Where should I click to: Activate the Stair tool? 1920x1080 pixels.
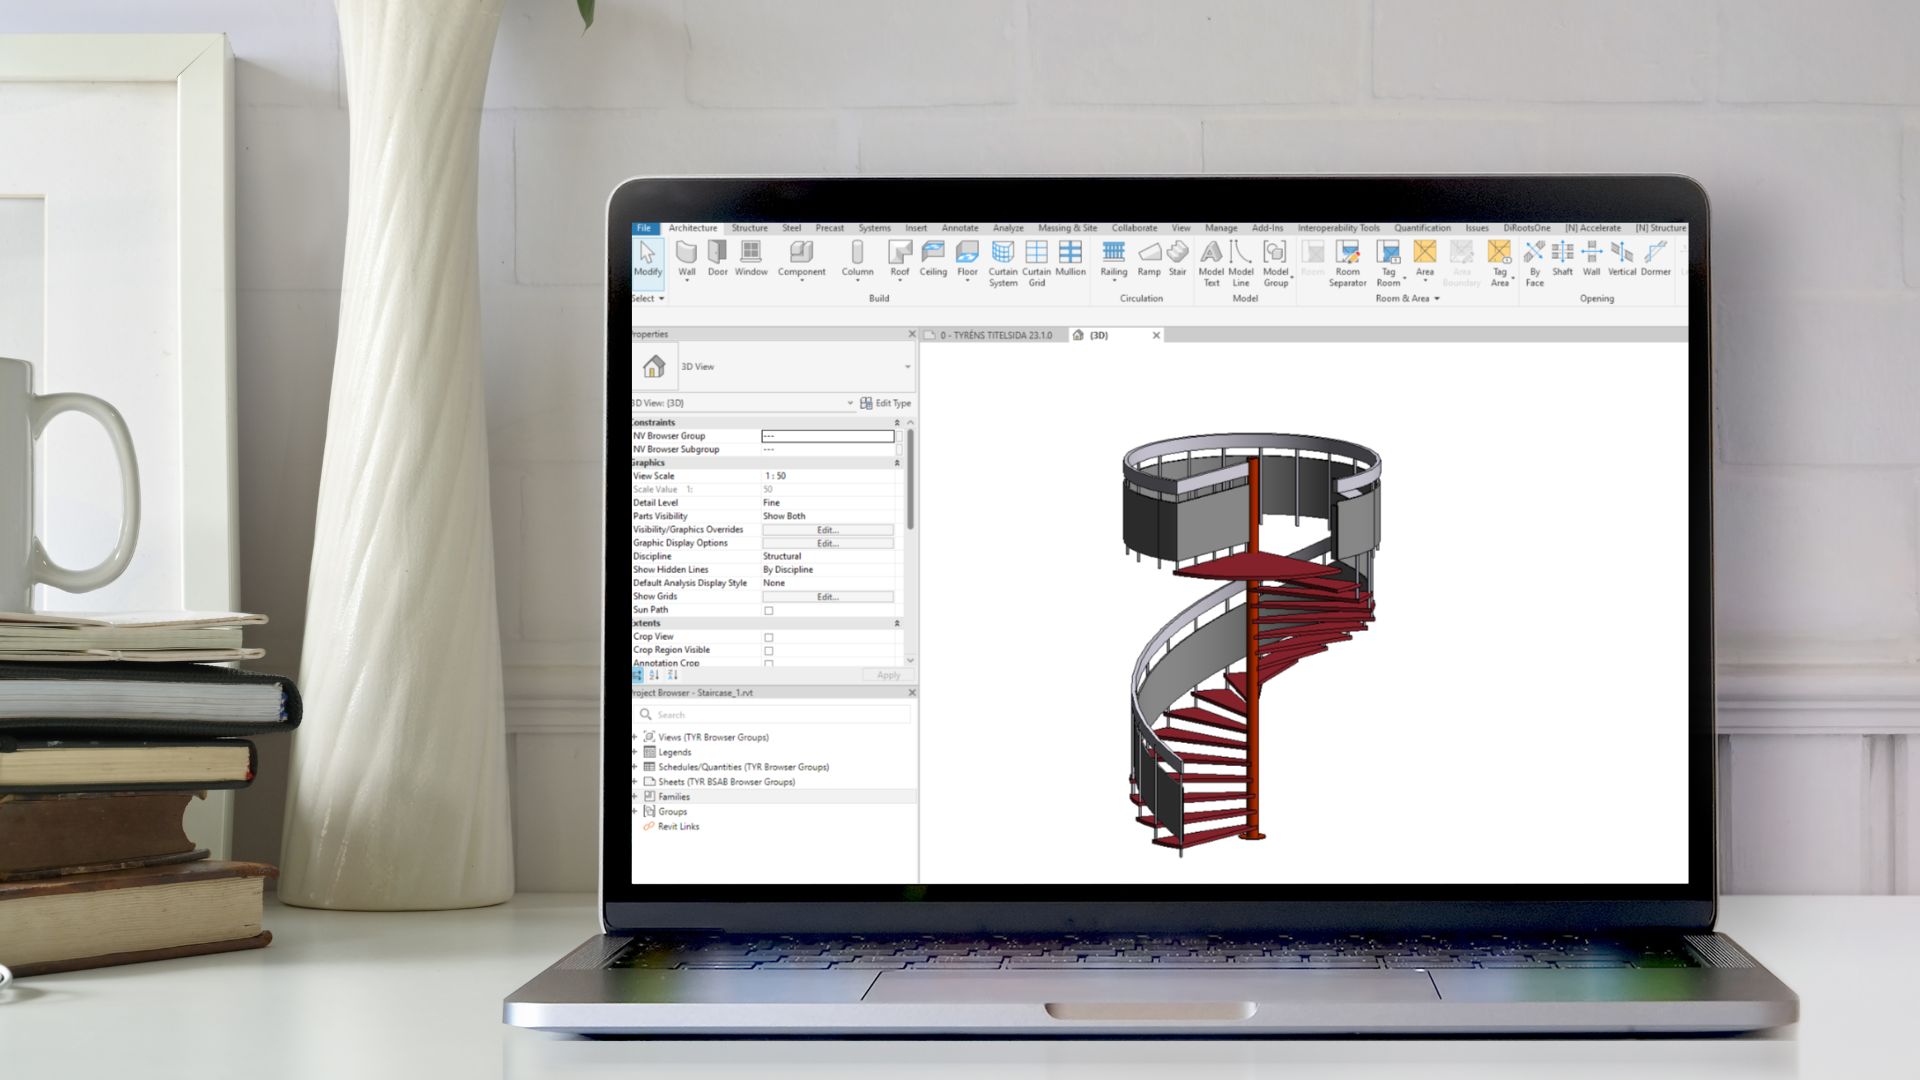pyautogui.click(x=1177, y=258)
